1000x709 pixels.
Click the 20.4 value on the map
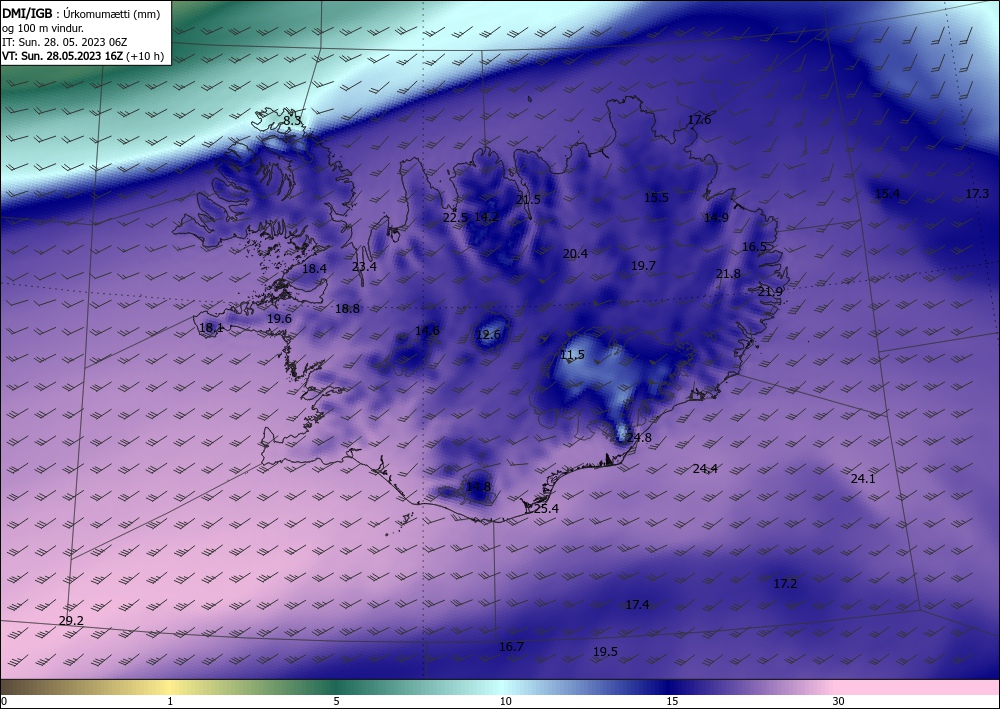coord(575,254)
